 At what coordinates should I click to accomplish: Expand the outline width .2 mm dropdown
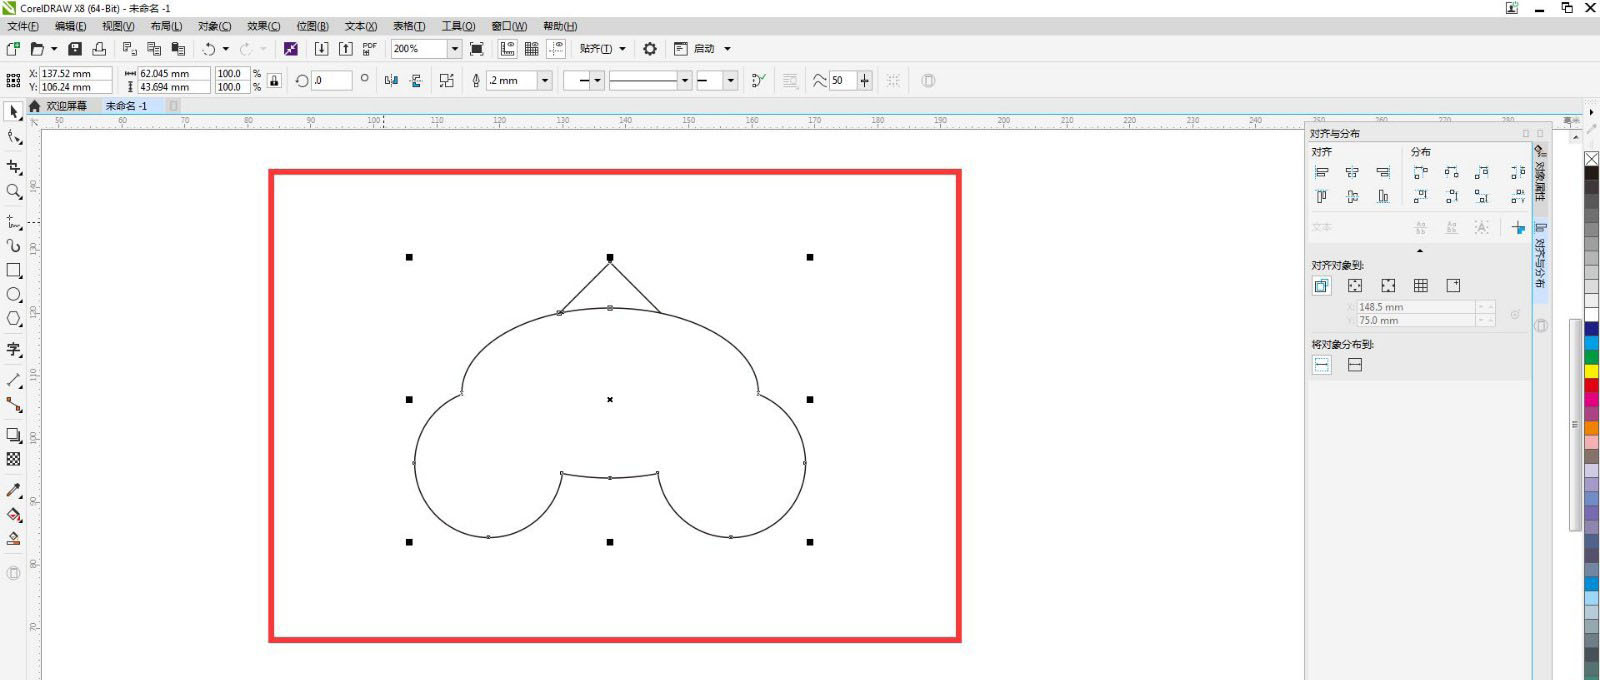pos(545,81)
